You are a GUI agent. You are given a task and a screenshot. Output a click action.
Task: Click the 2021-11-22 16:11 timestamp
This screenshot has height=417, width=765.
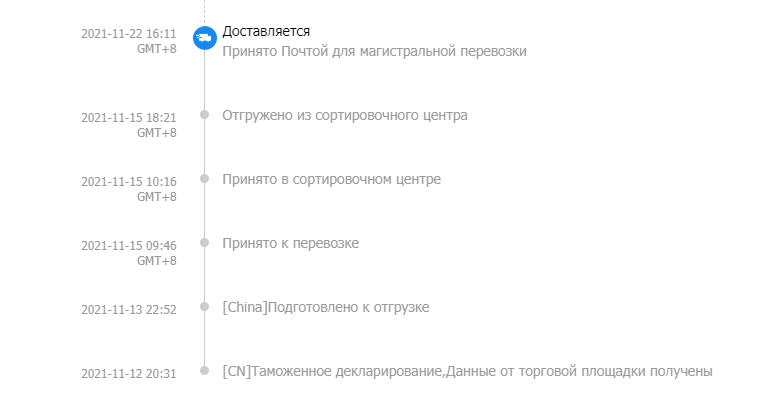[x=128, y=33]
